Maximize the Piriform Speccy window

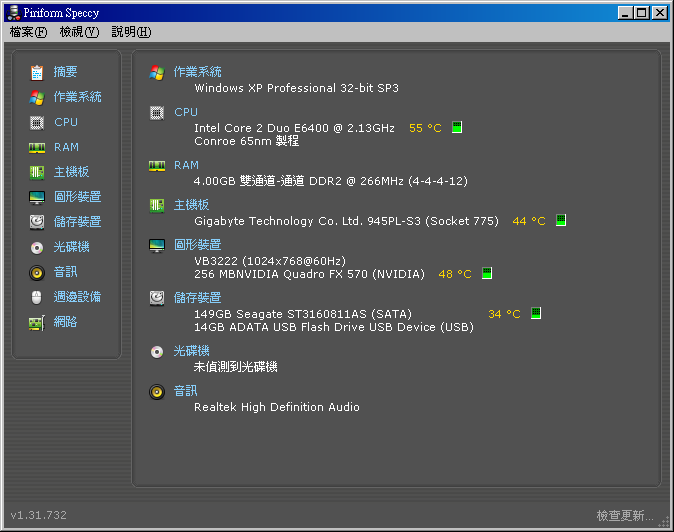(x=642, y=13)
